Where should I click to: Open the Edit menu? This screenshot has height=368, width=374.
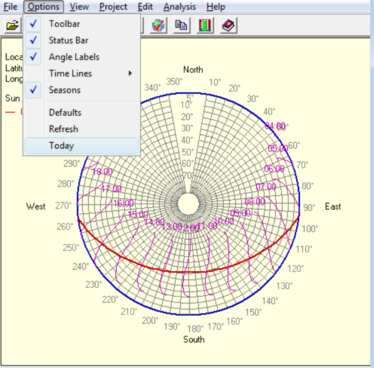(x=145, y=7)
